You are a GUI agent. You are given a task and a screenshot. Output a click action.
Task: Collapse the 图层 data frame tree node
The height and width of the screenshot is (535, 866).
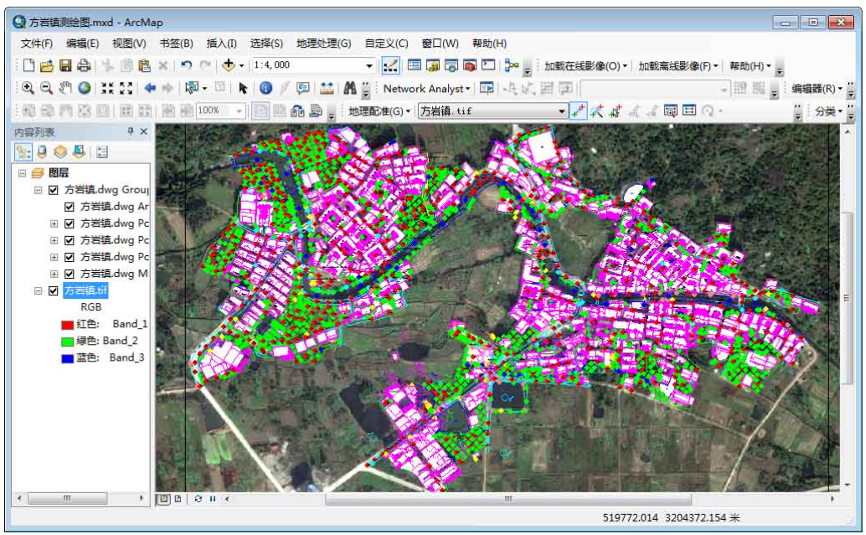pyautogui.click(x=22, y=173)
